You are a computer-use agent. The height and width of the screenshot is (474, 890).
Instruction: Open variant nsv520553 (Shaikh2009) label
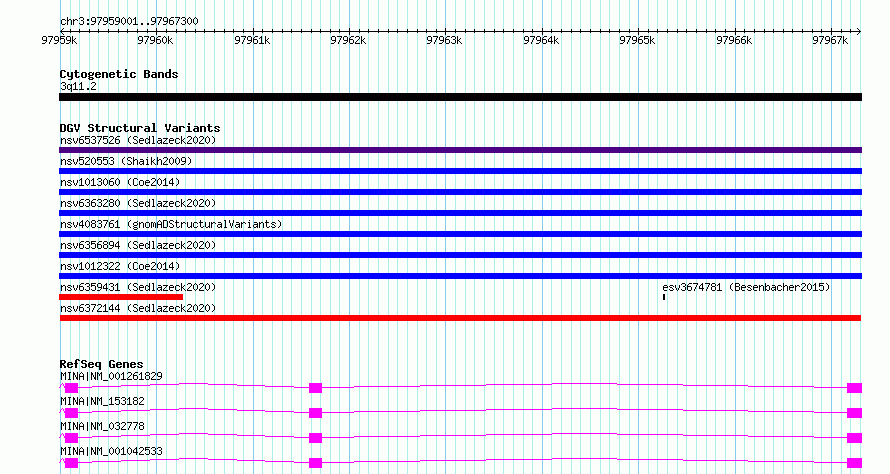126,161
